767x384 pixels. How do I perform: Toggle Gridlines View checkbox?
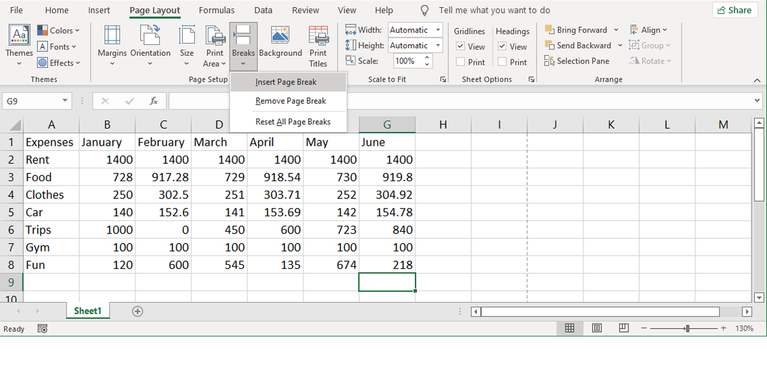coord(460,46)
